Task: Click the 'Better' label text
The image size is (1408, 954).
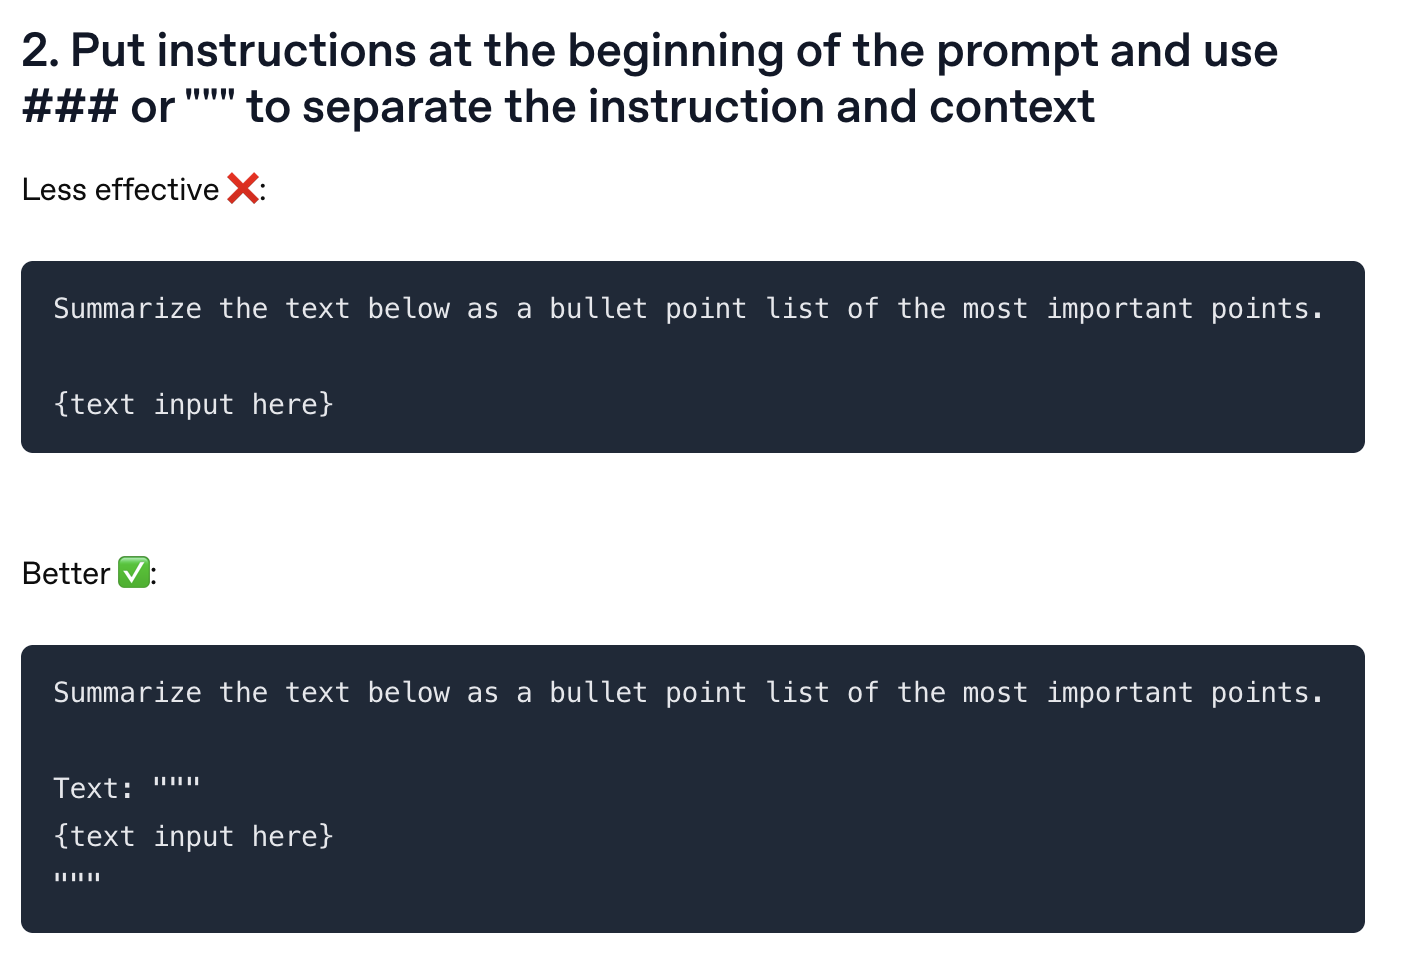Action: click(x=66, y=573)
